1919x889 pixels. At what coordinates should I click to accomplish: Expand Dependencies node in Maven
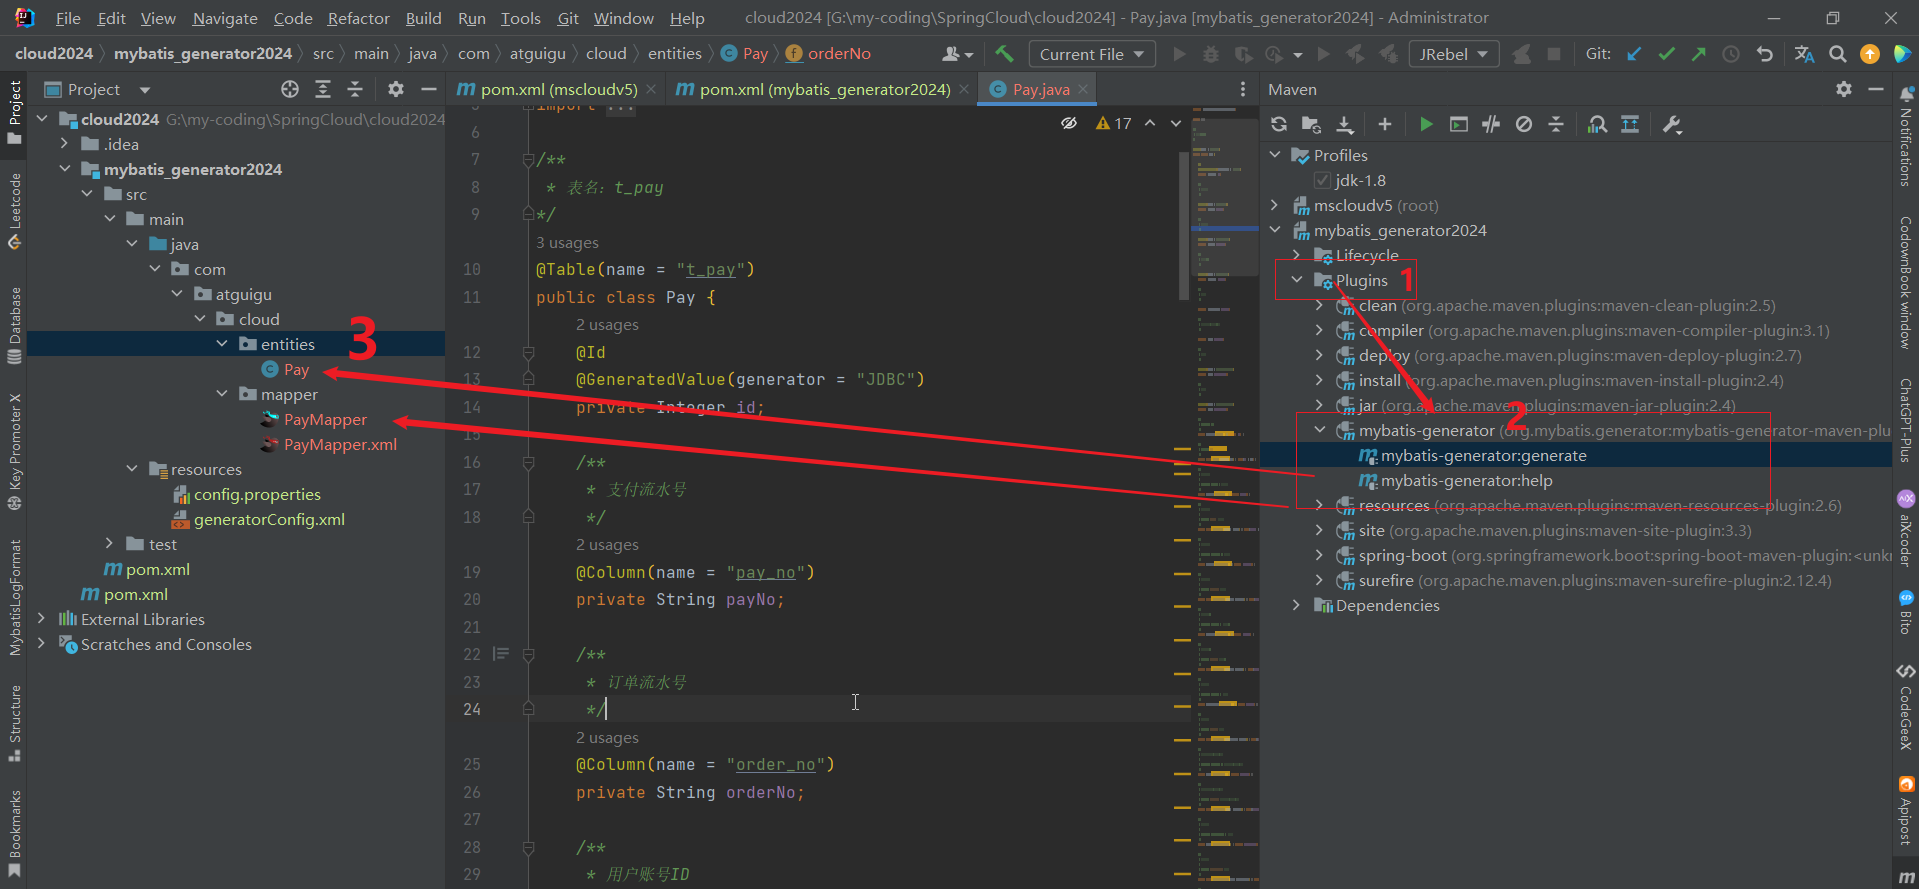[x=1297, y=605]
